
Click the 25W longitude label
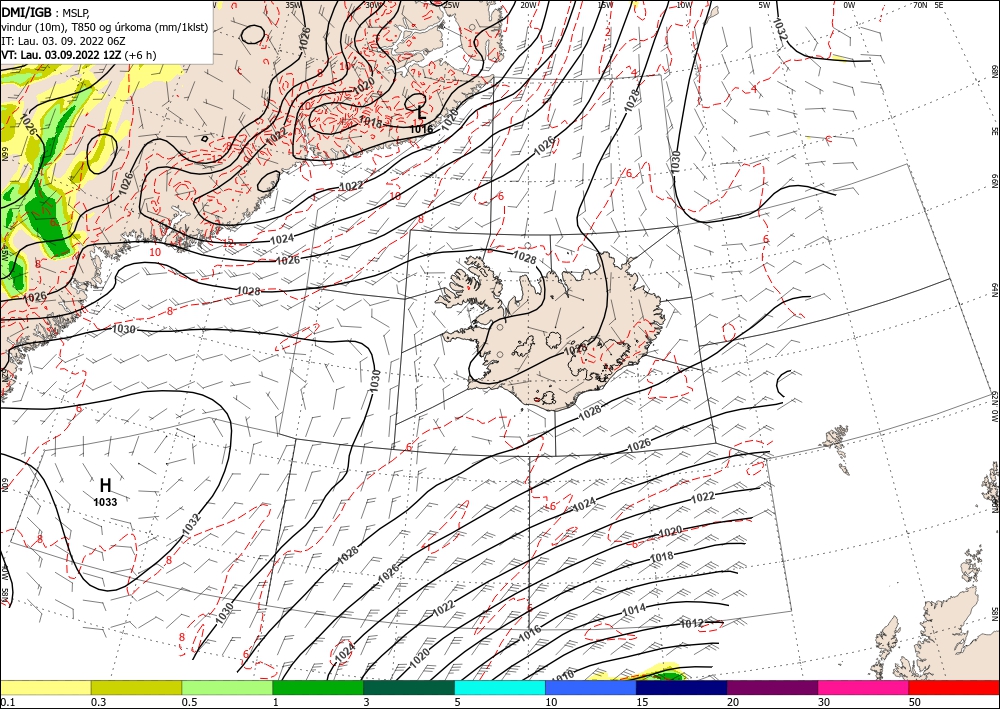451,5
